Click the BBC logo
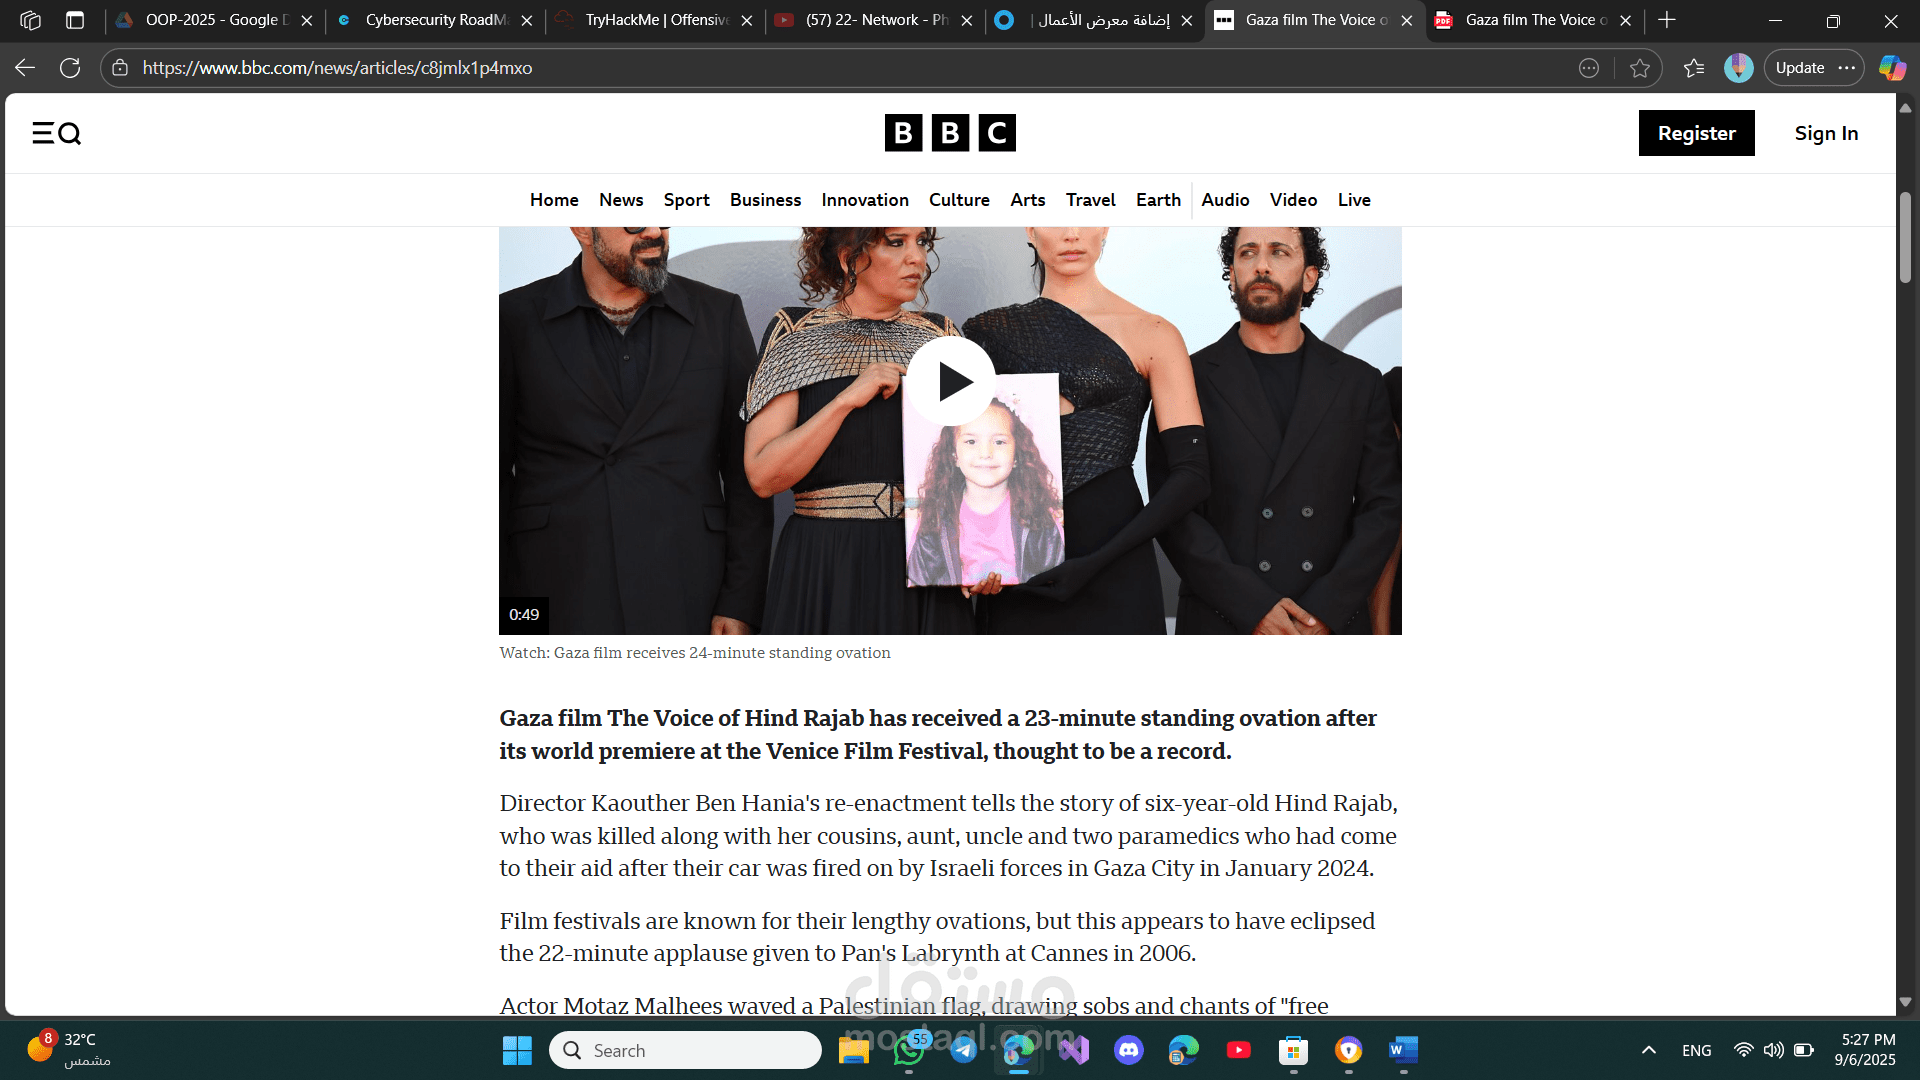 [x=950, y=133]
